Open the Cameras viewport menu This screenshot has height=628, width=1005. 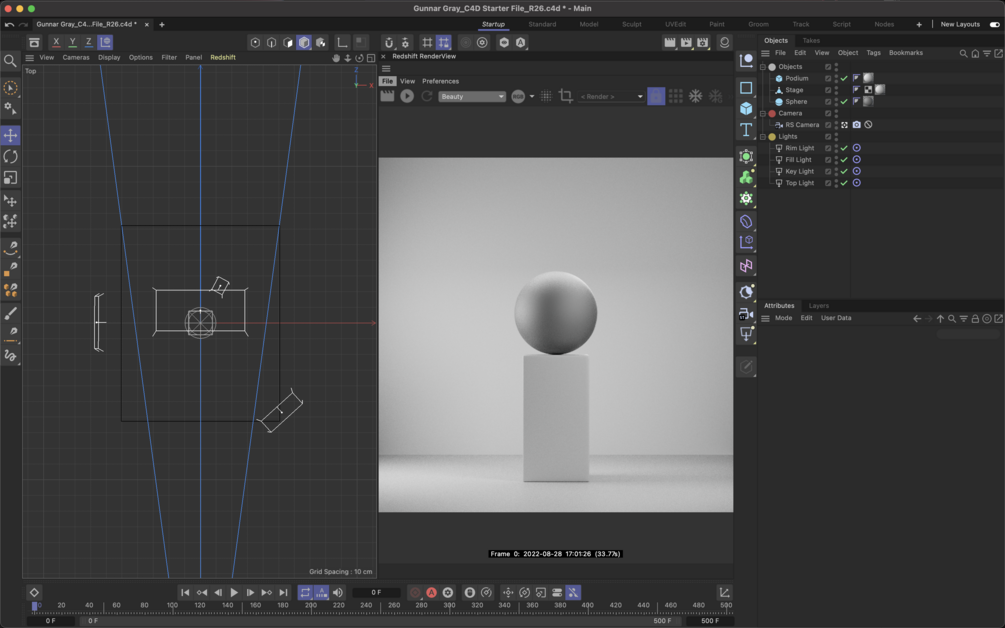pyautogui.click(x=76, y=57)
